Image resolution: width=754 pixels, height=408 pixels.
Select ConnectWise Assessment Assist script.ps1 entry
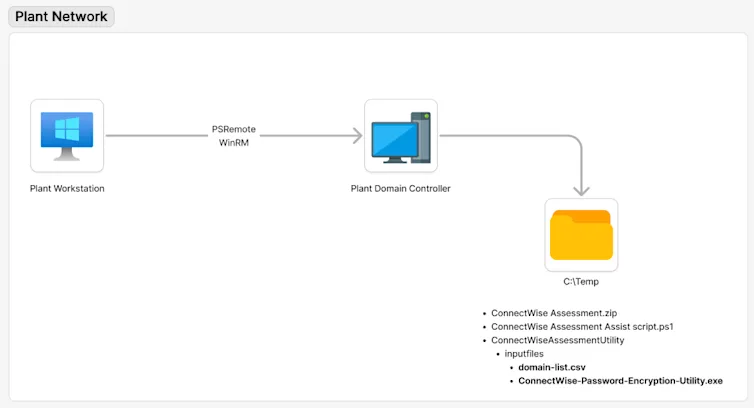click(x=582, y=327)
